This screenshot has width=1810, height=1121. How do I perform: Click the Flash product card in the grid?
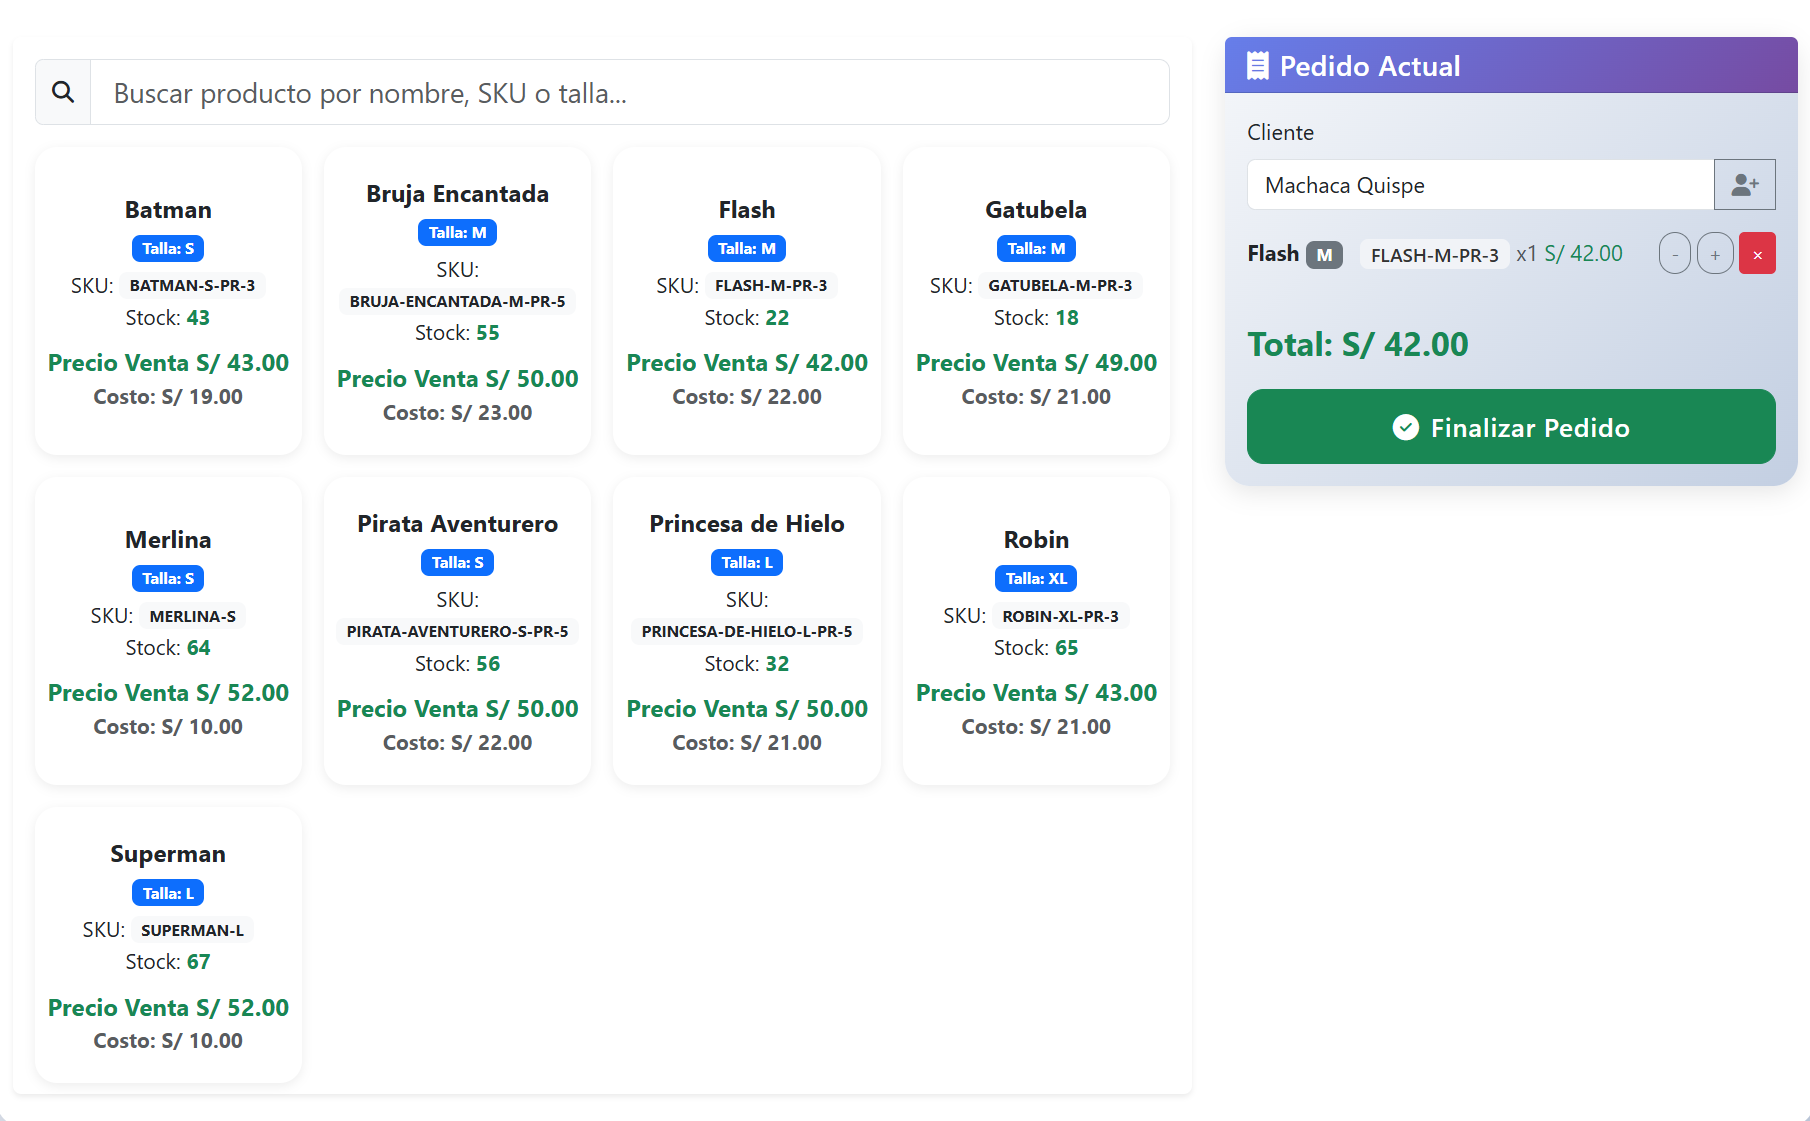747,301
